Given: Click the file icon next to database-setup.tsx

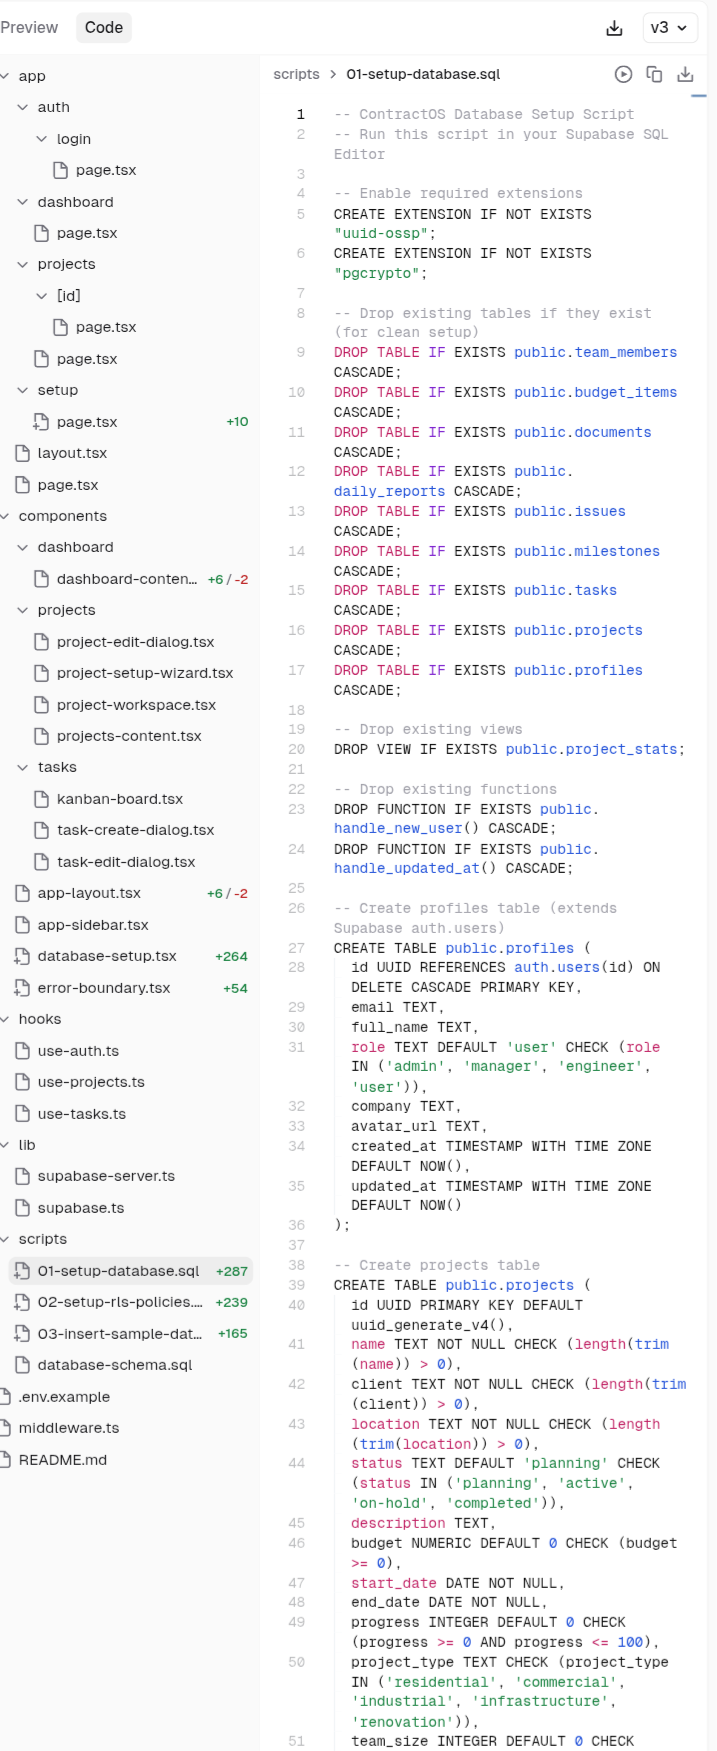Looking at the screenshot, I should tap(22, 956).
